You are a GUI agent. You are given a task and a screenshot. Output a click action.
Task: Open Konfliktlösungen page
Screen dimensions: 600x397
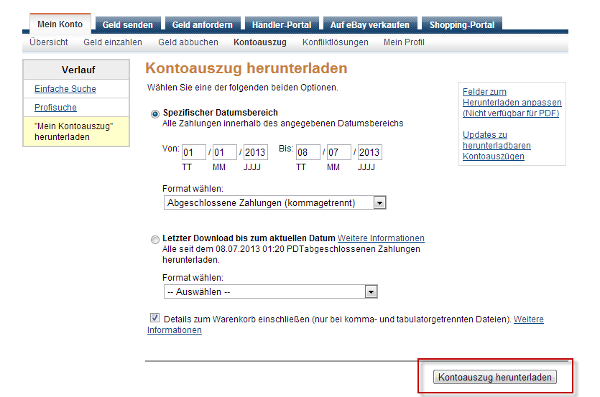tap(335, 42)
